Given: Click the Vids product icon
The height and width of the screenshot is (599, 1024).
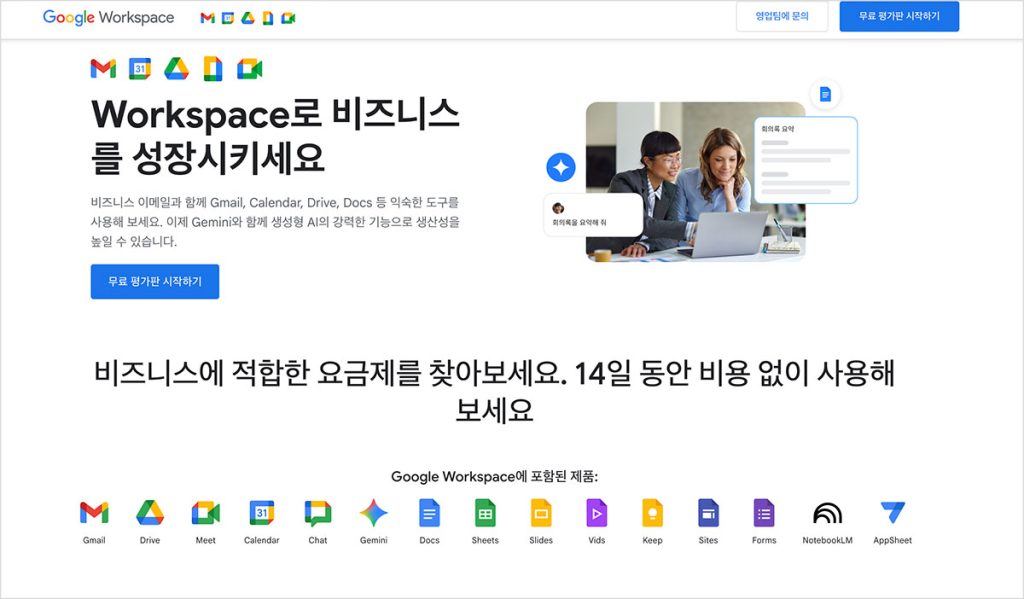Looking at the screenshot, I should coord(597,513).
